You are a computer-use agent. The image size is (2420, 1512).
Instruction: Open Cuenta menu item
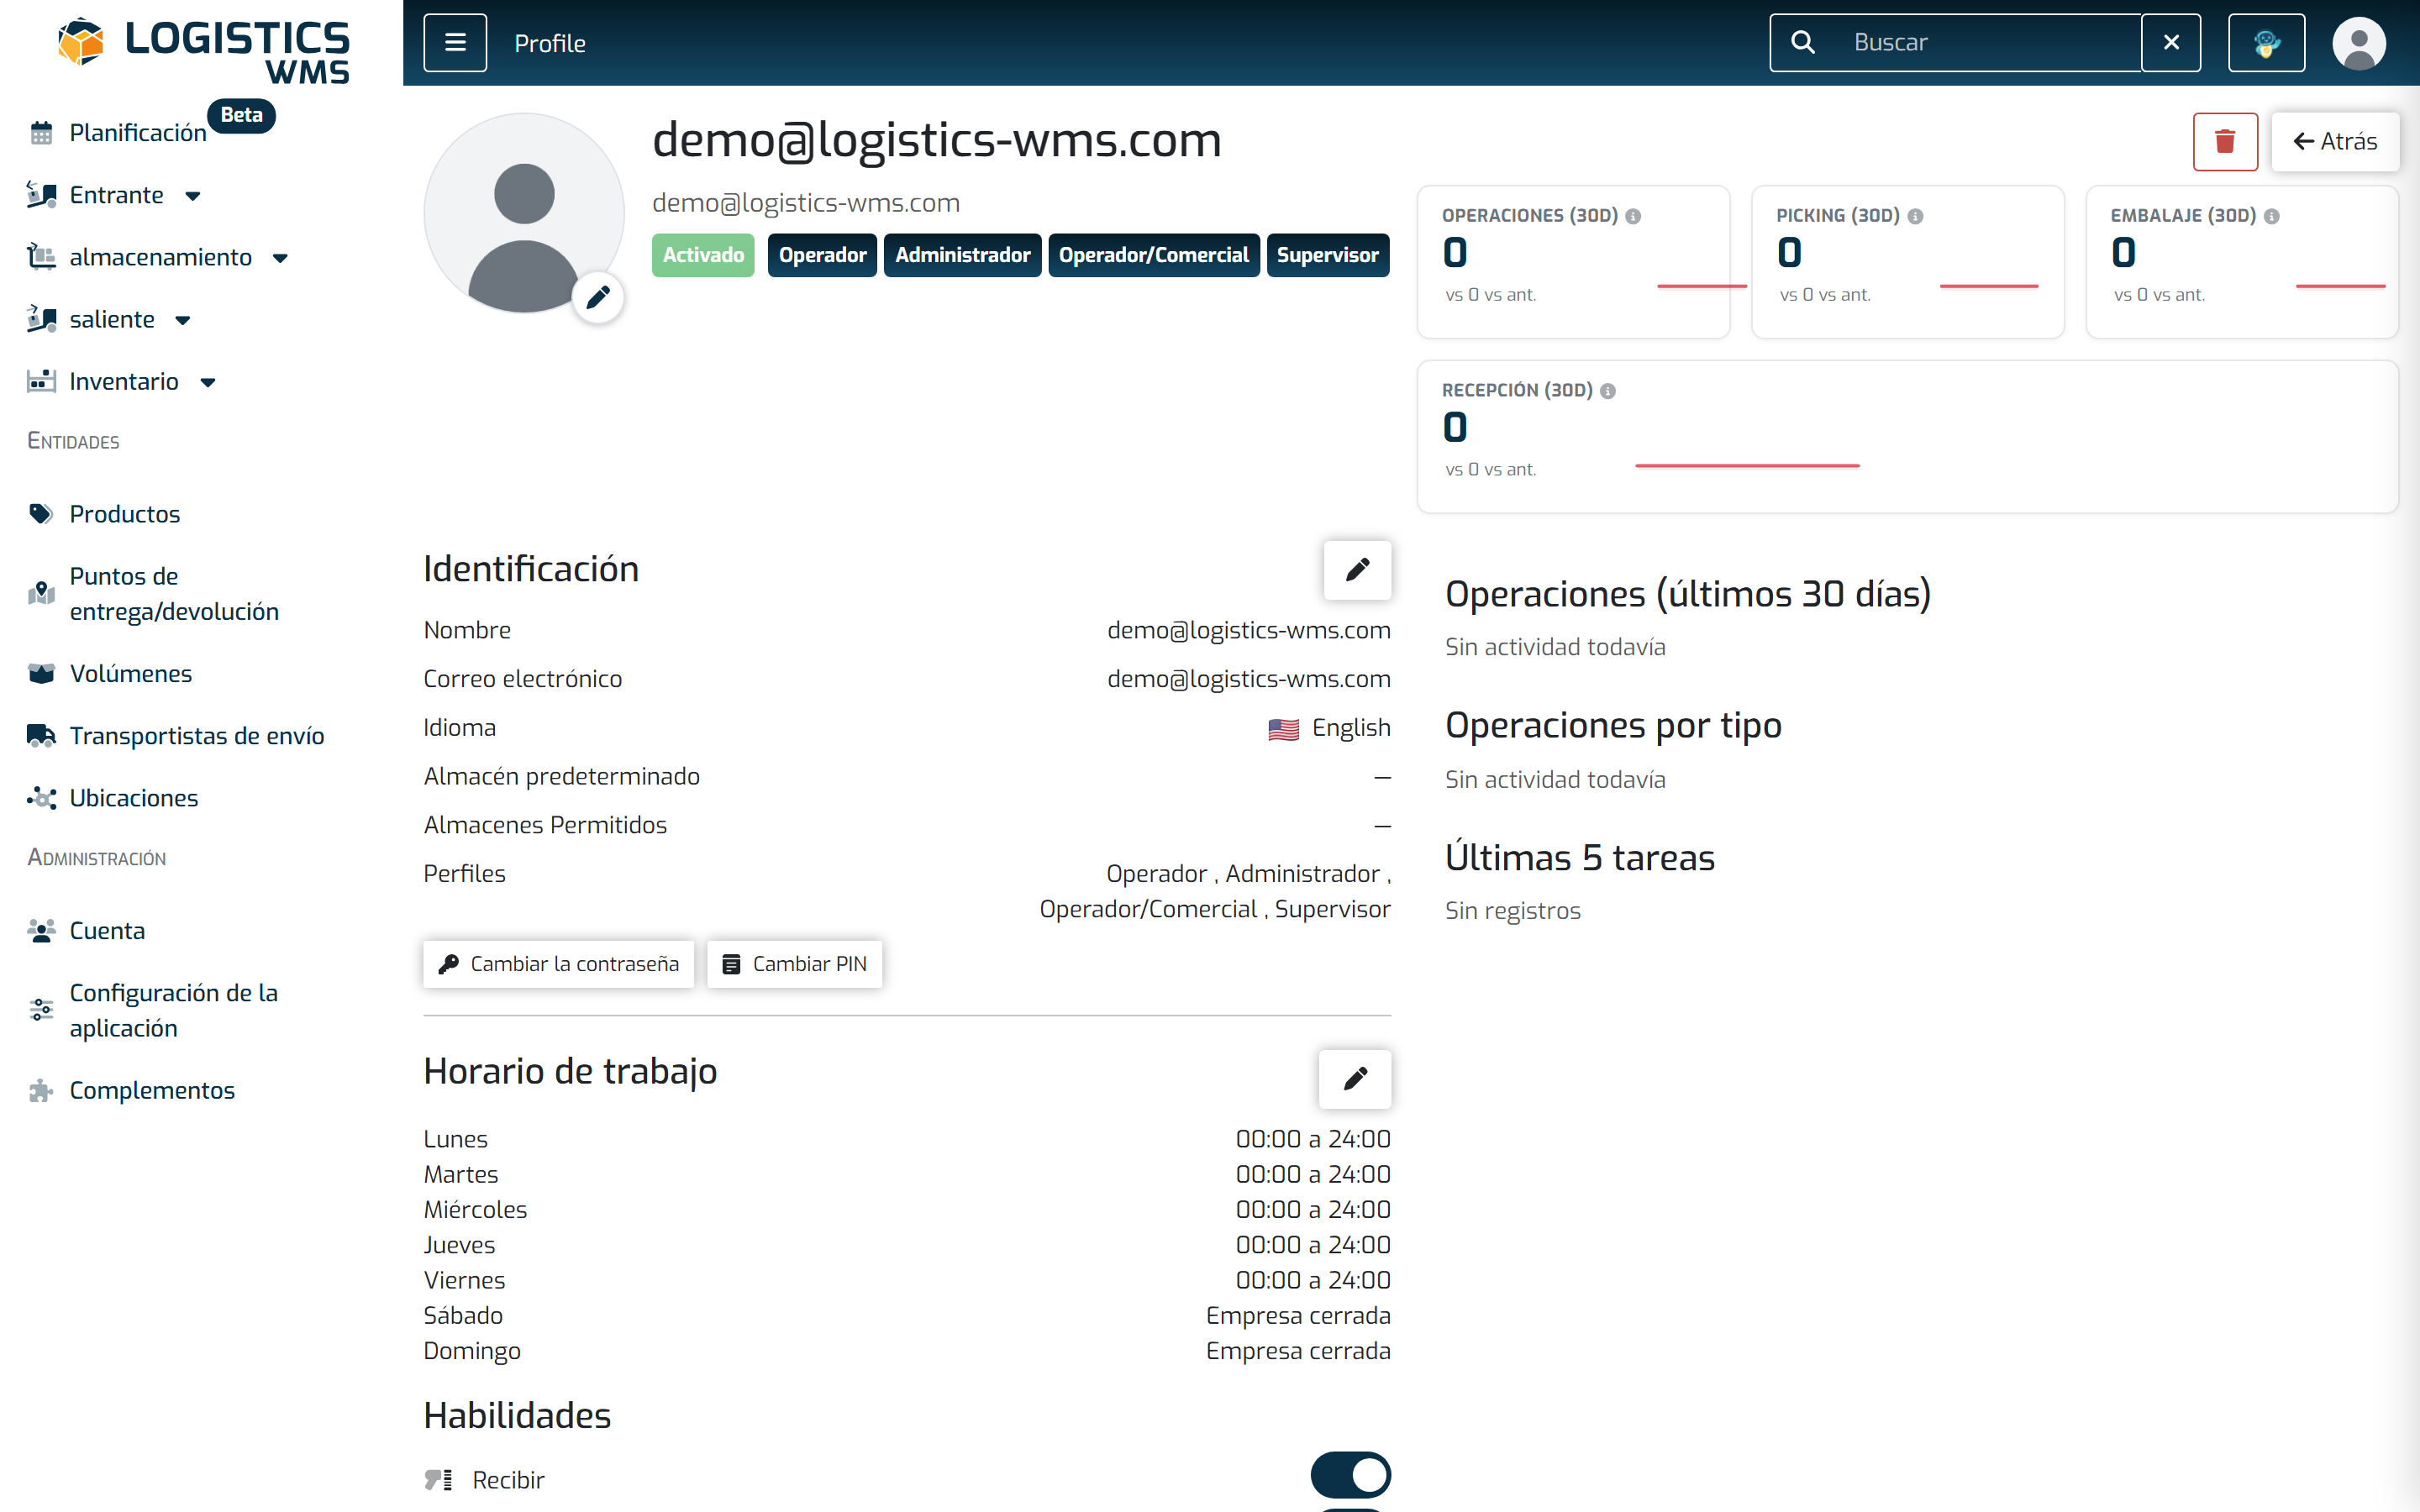click(107, 931)
